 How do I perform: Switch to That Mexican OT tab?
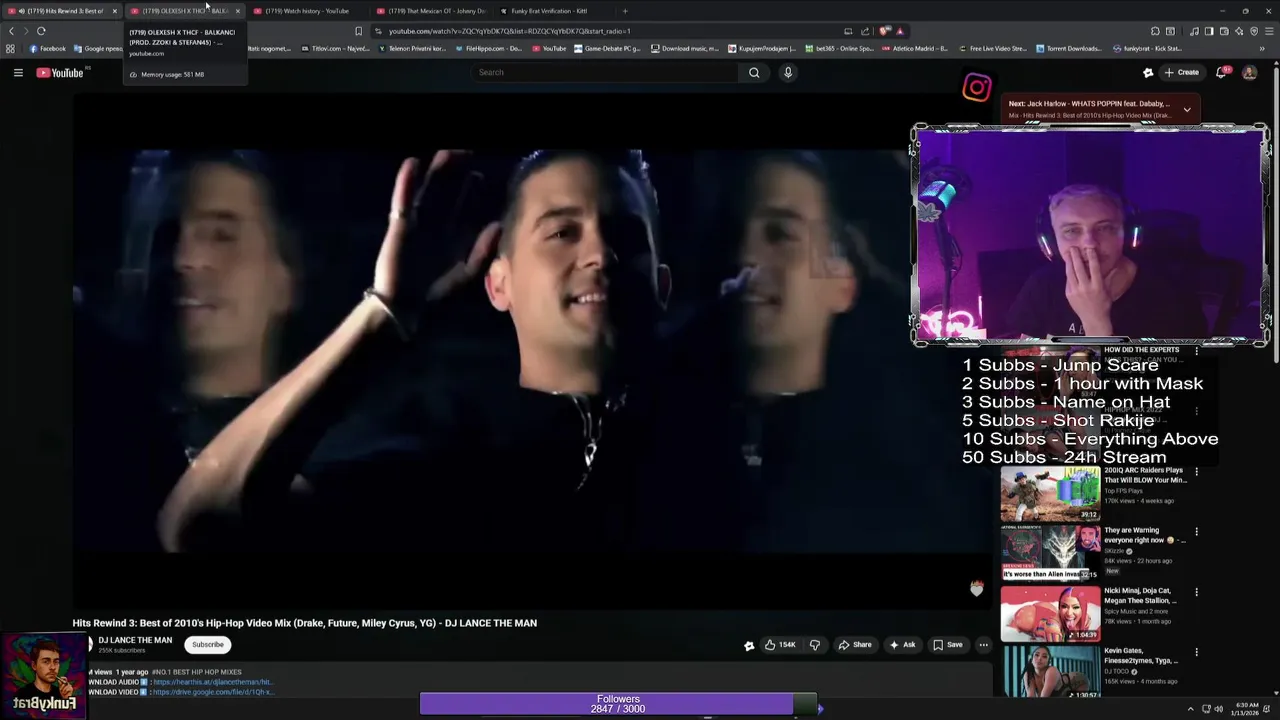[430, 11]
